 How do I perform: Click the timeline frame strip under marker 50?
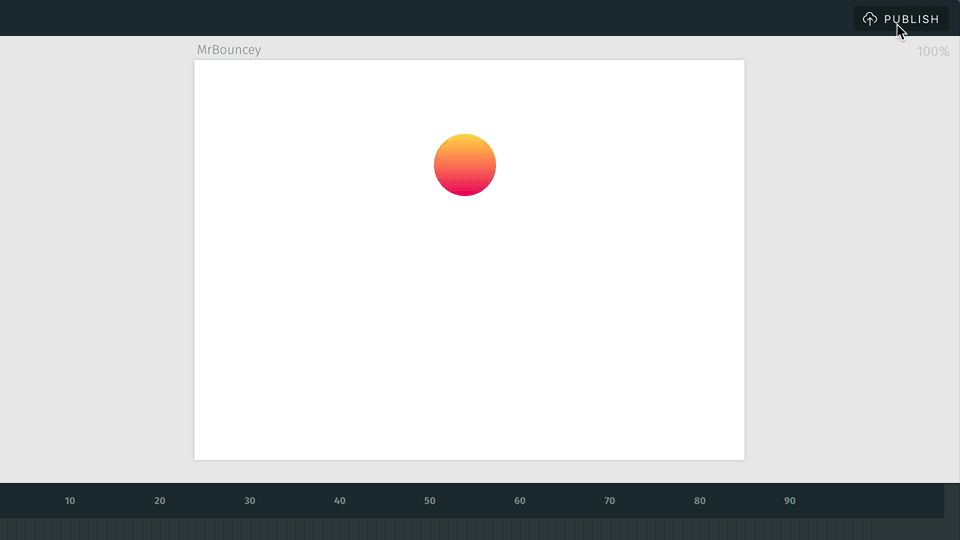point(430,529)
